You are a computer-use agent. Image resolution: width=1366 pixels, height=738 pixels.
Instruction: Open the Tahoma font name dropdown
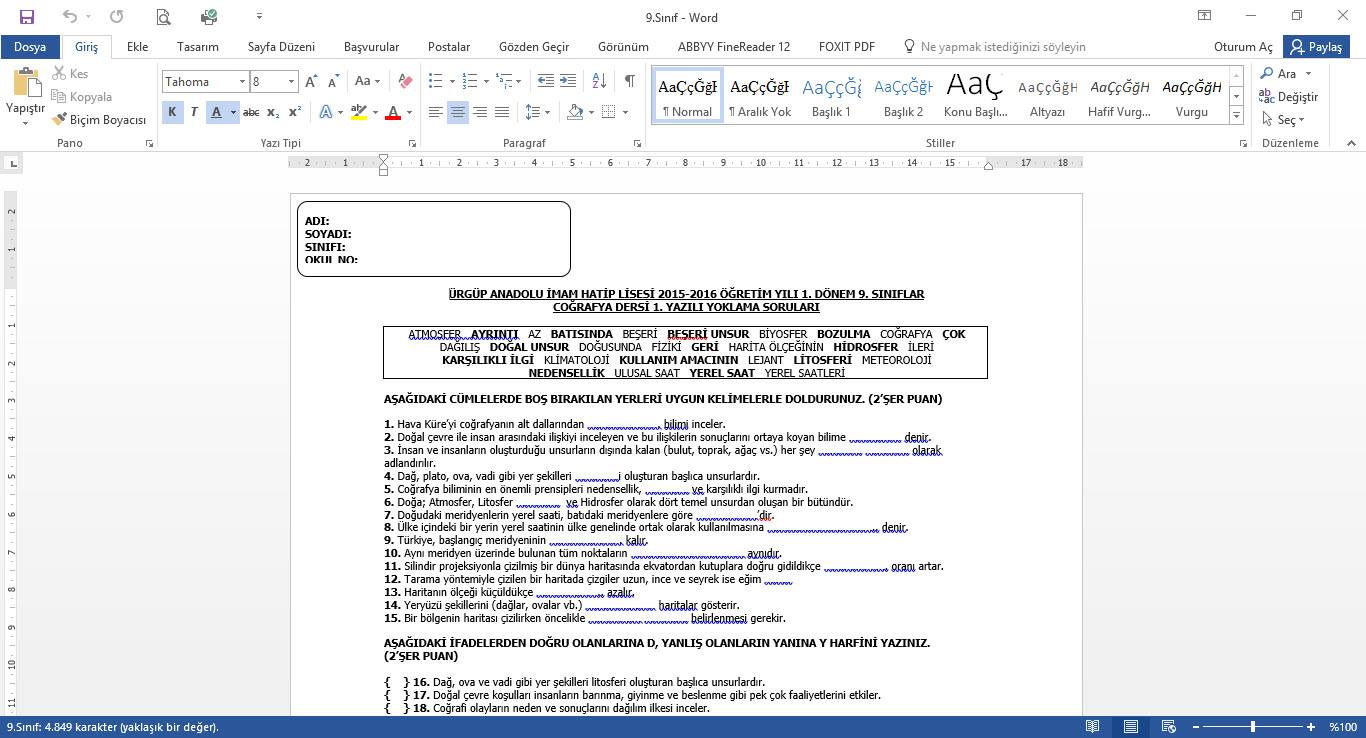click(x=242, y=82)
